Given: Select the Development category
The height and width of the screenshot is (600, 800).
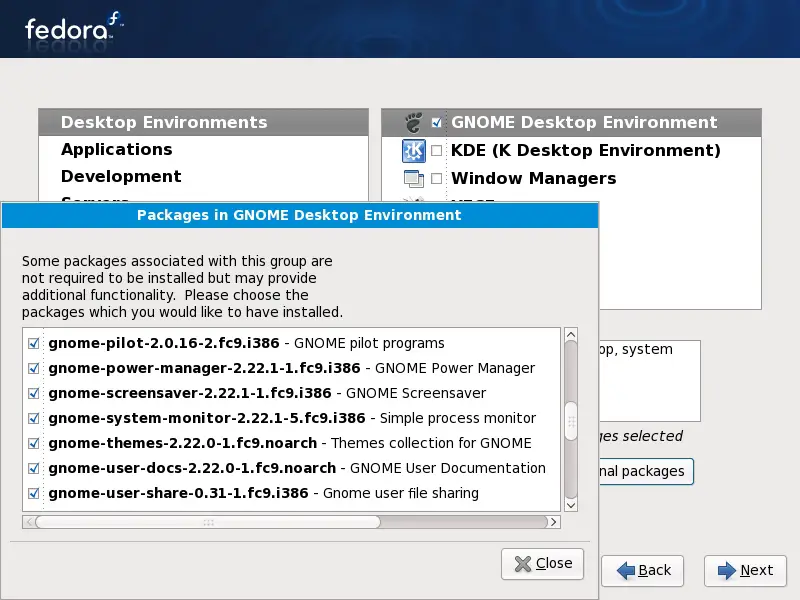Looking at the screenshot, I should point(204,177).
